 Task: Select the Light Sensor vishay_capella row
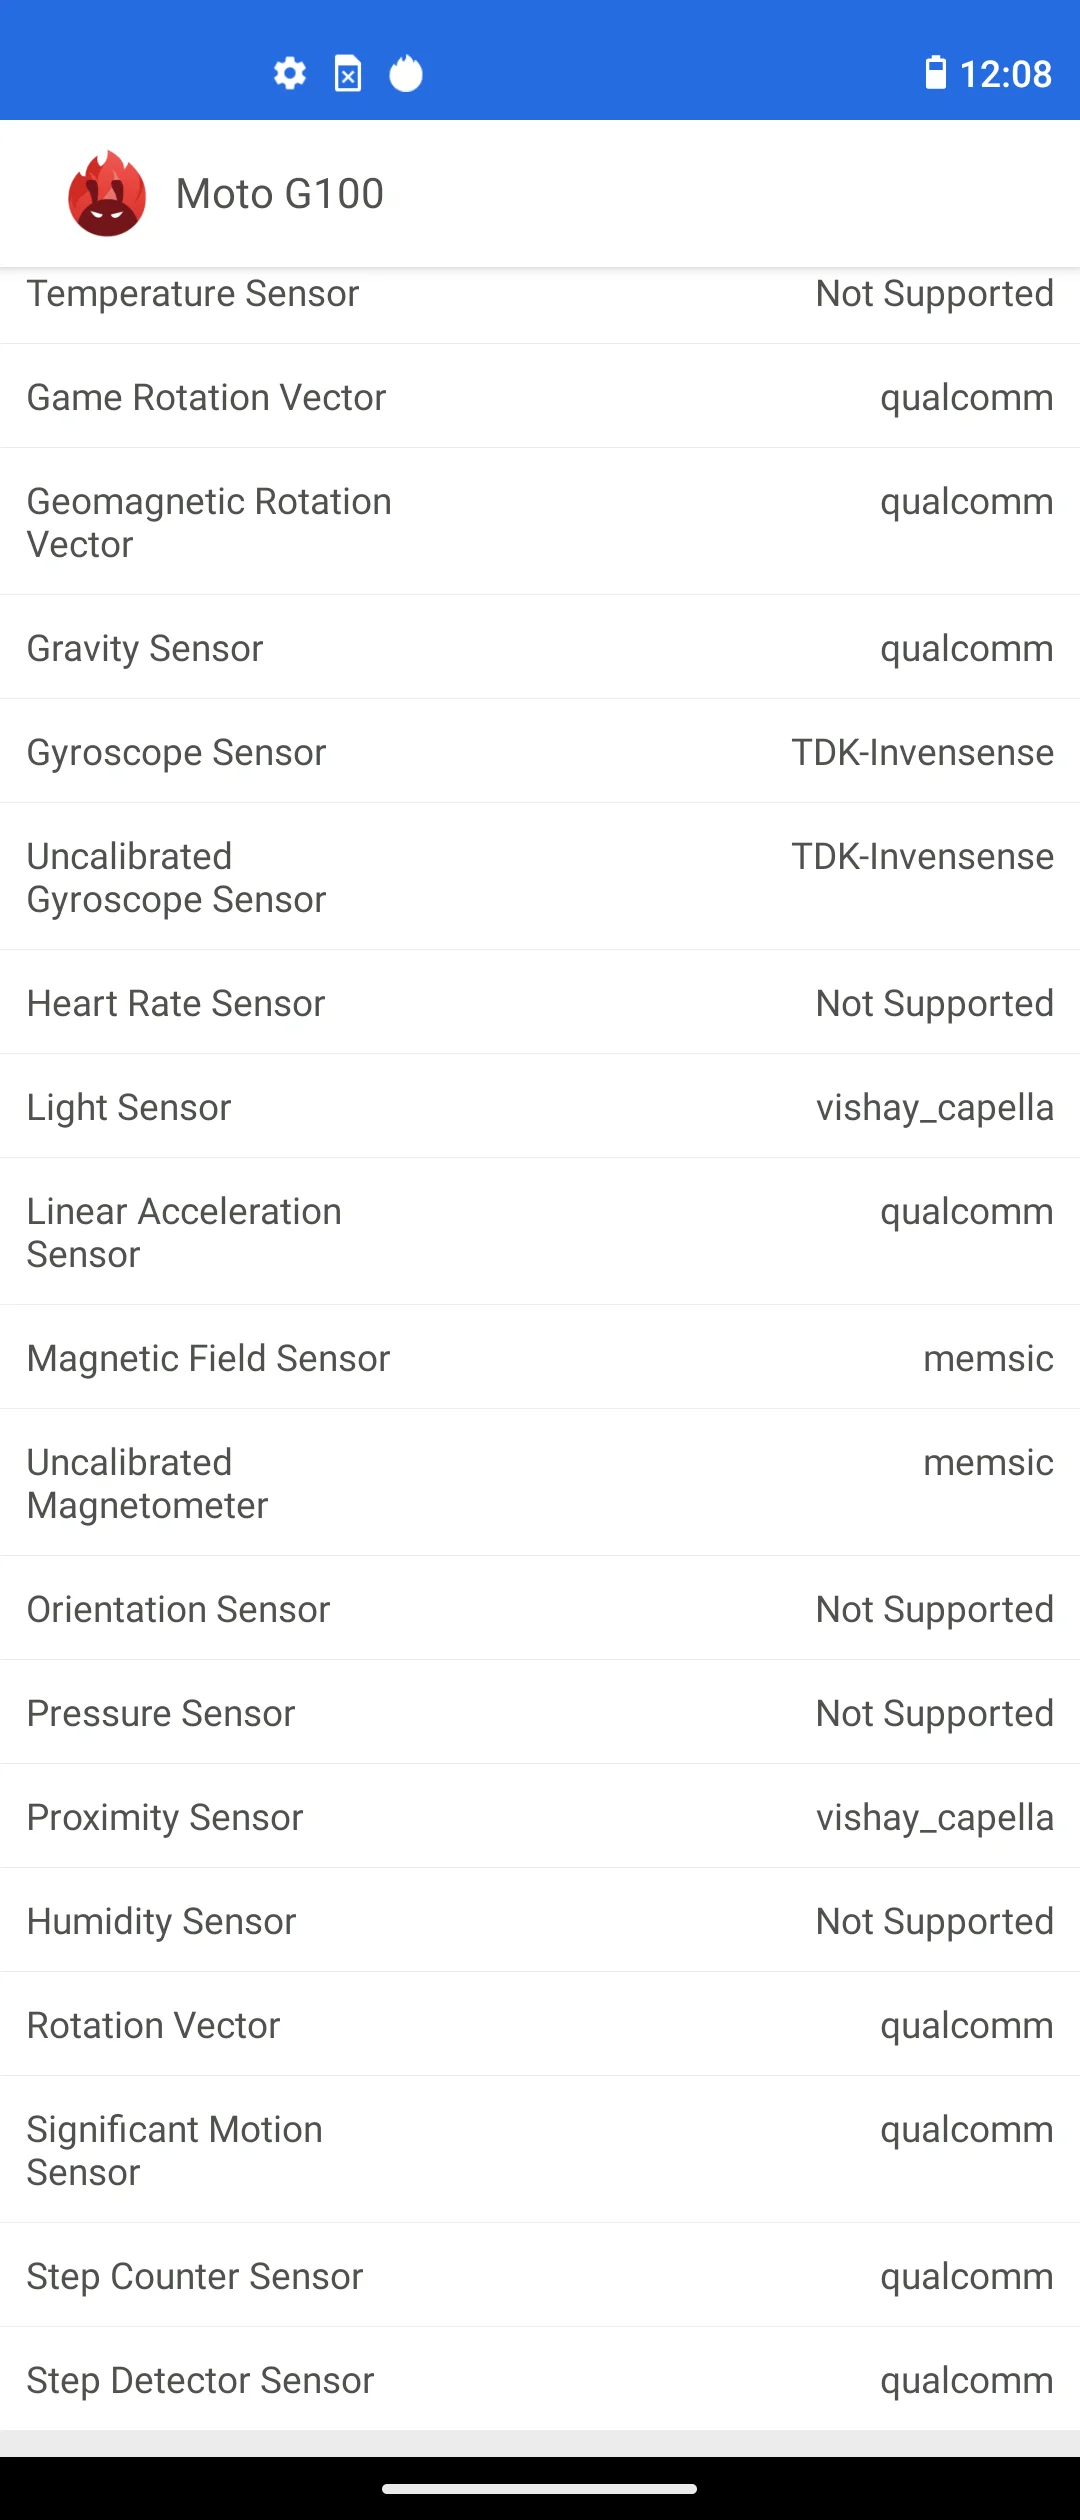click(x=540, y=1107)
